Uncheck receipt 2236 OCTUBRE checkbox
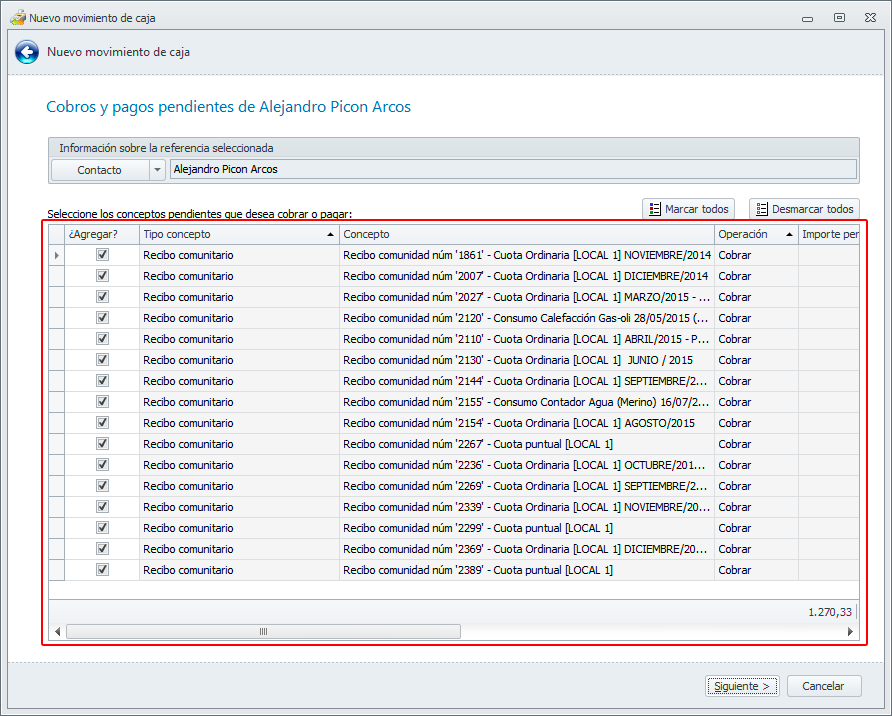 [102, 465]
